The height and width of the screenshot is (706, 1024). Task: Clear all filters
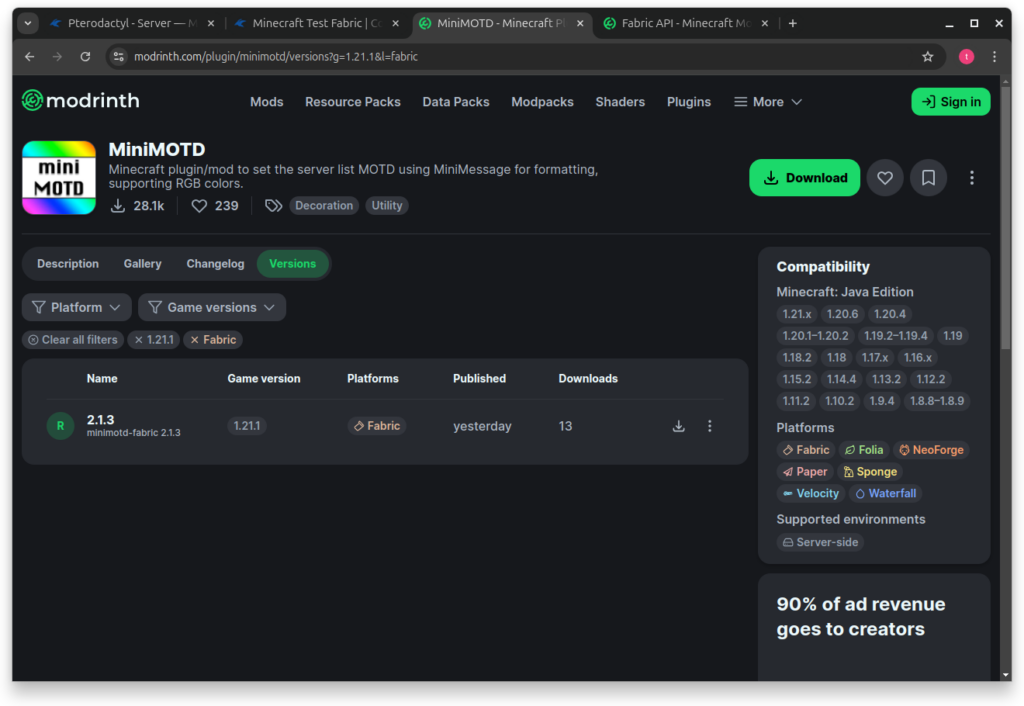72,340
